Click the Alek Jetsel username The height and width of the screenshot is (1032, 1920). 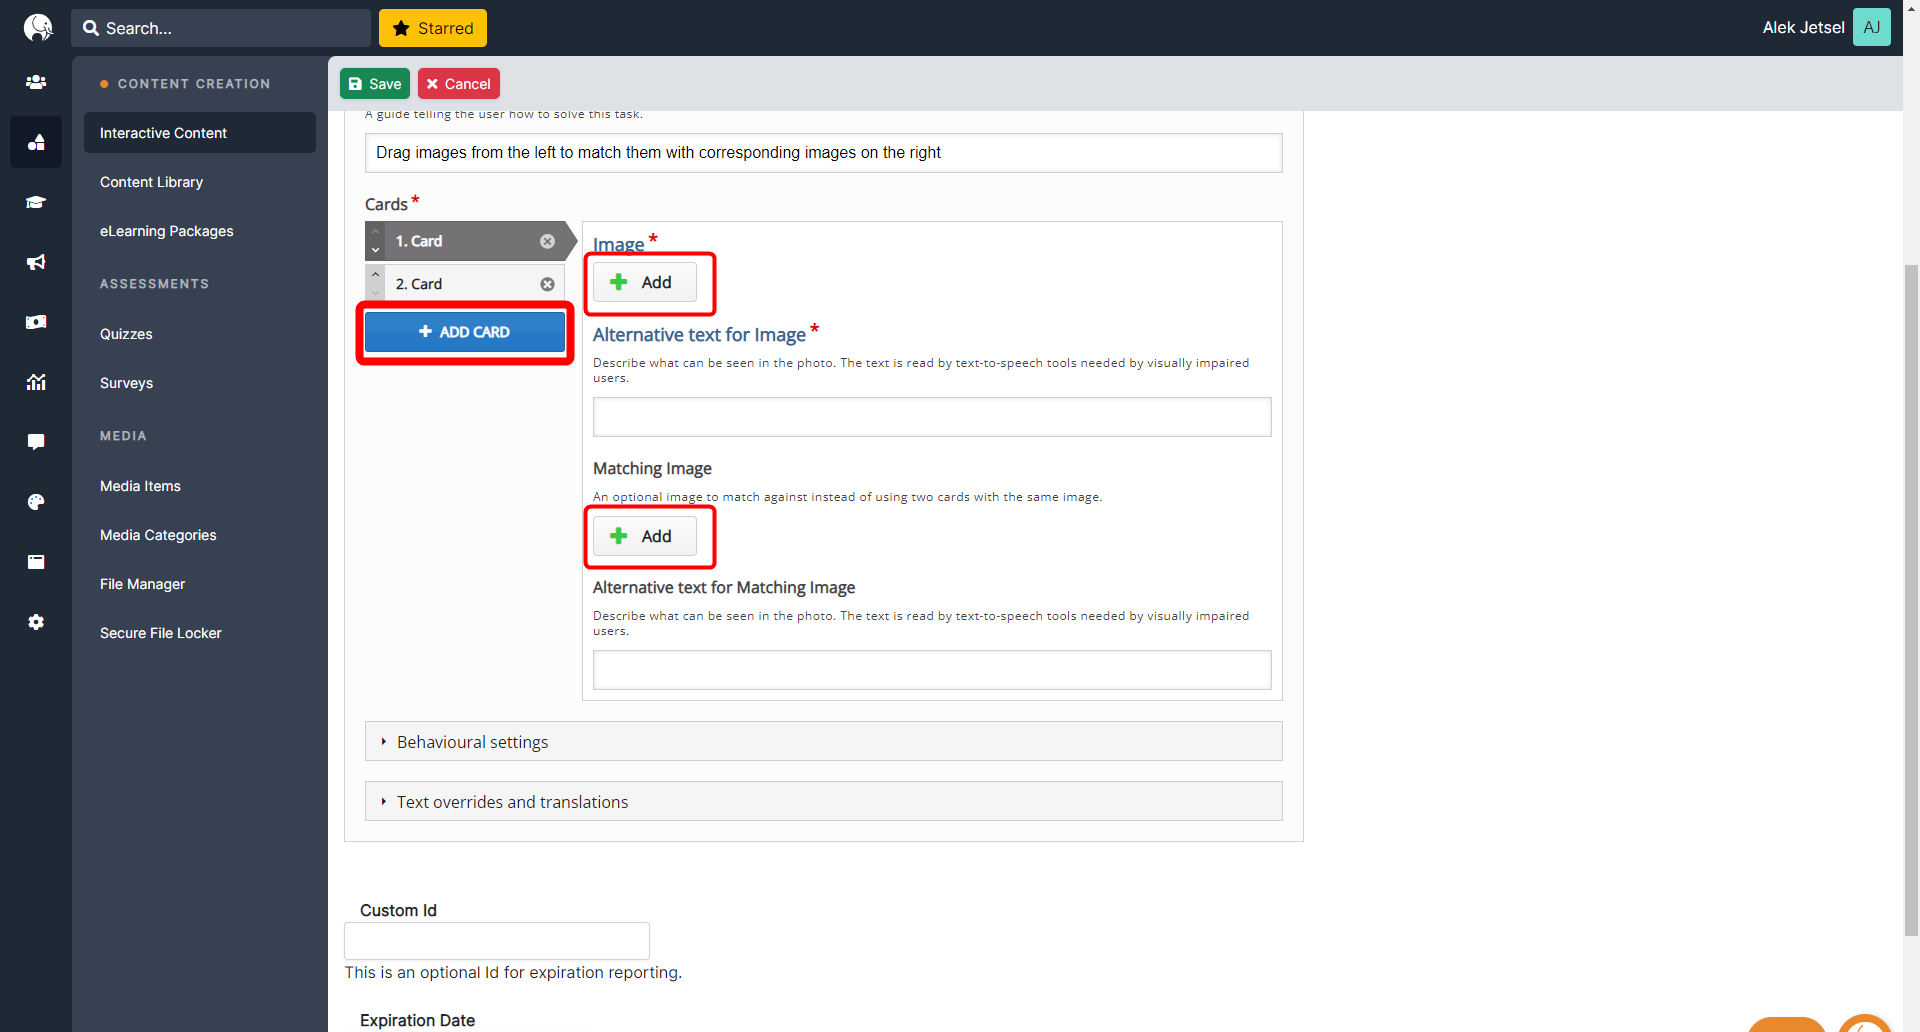(x=1803, y=28)
